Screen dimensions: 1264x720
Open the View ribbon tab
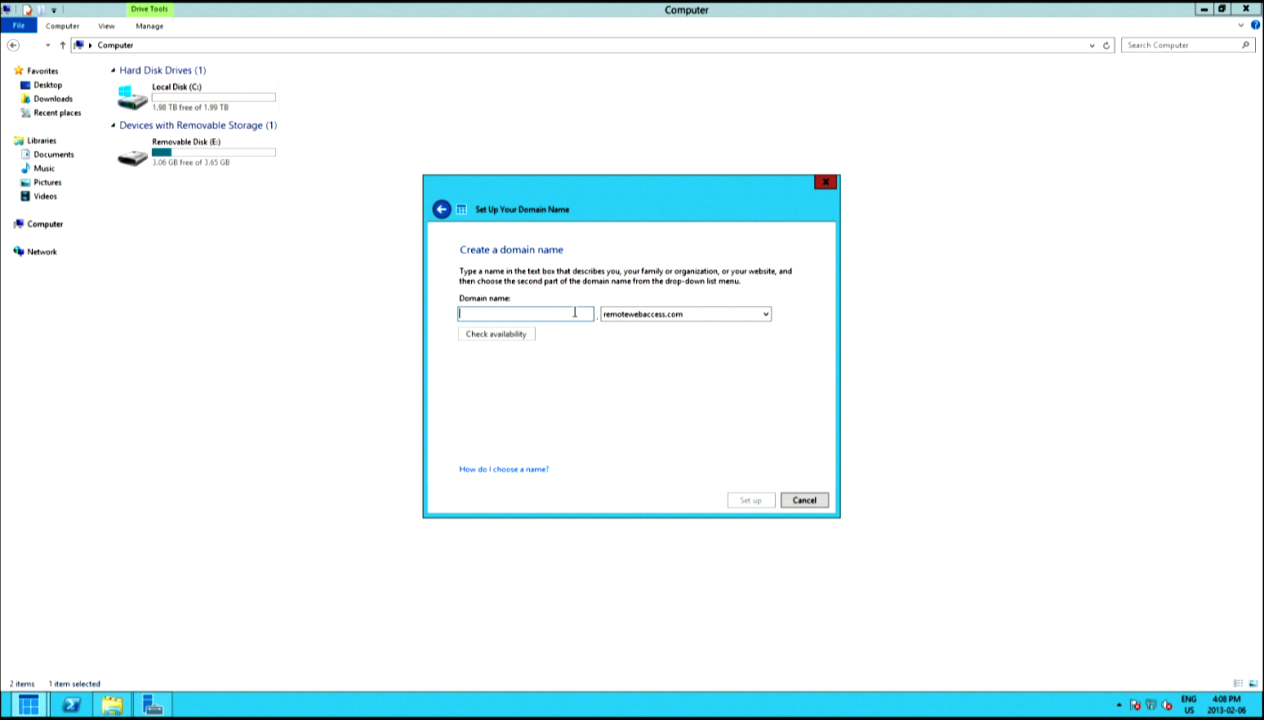click(x=106, y=26)
